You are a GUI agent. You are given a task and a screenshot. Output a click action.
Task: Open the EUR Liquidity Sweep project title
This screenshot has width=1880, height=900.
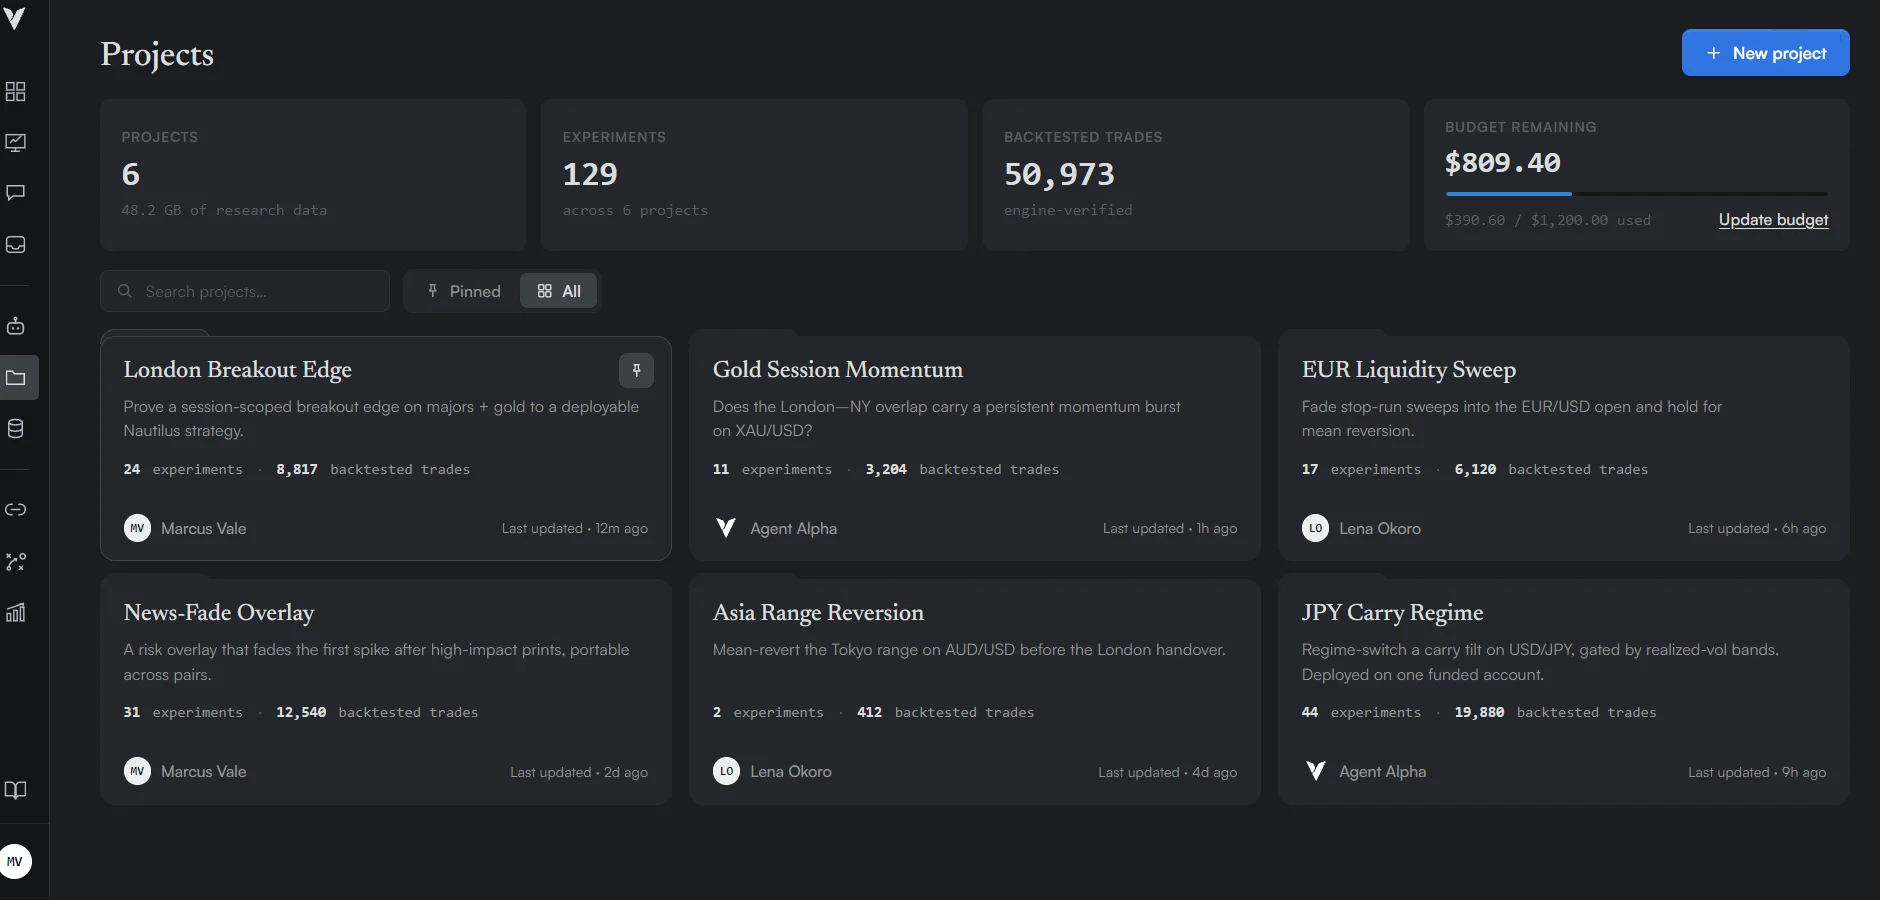[x=1408, y=370]
